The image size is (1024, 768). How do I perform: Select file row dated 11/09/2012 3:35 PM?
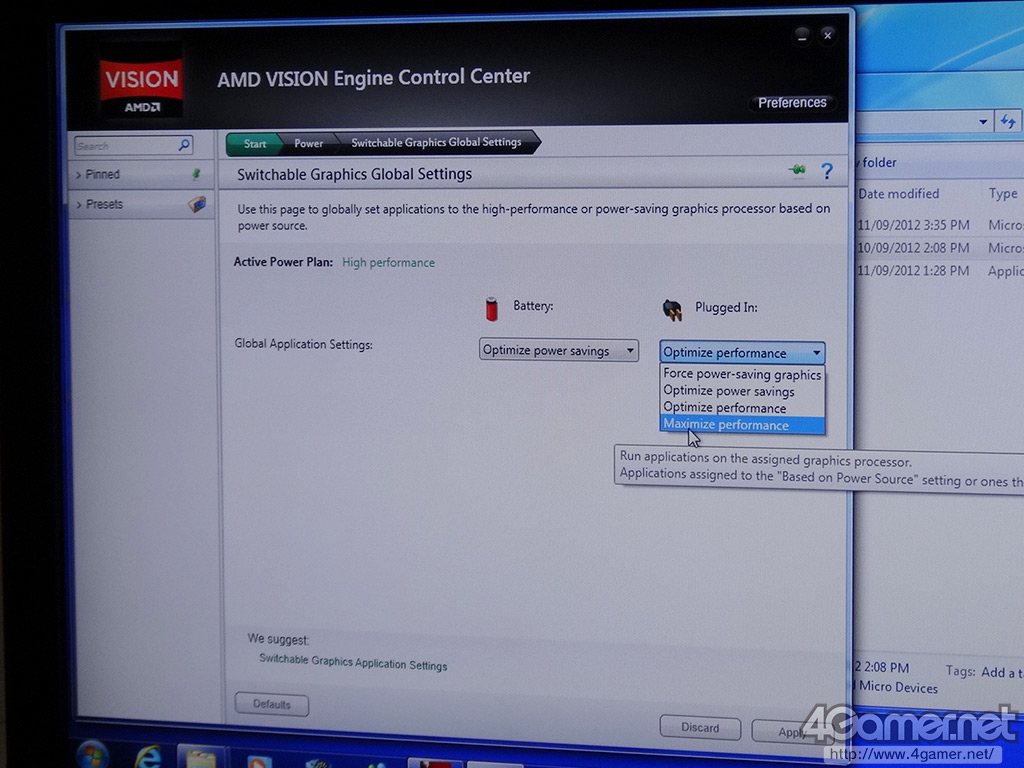pyautogui.click(x=940, y=225)
